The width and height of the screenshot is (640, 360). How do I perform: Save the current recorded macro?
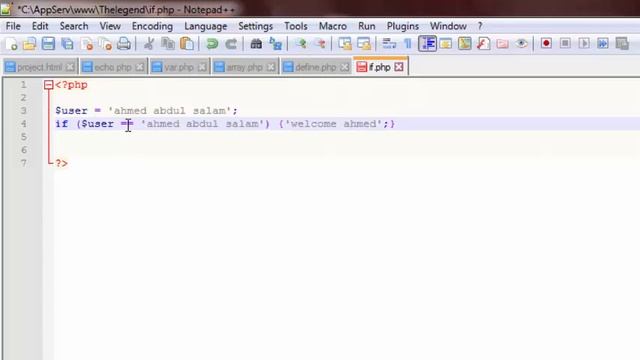622,44
